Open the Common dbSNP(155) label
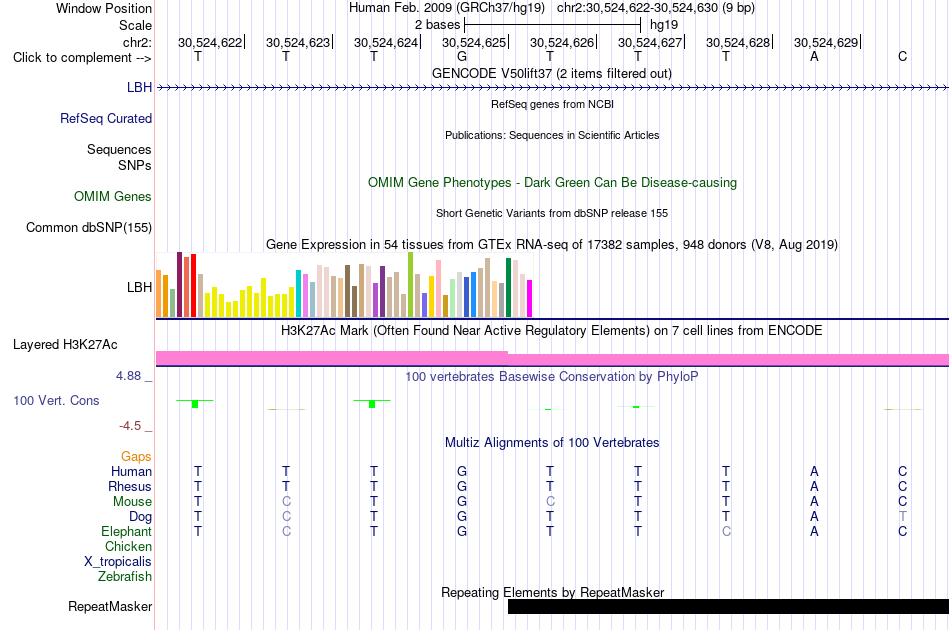Image resolution: width=950 pixels, height=630 pixels. [88, 227]
